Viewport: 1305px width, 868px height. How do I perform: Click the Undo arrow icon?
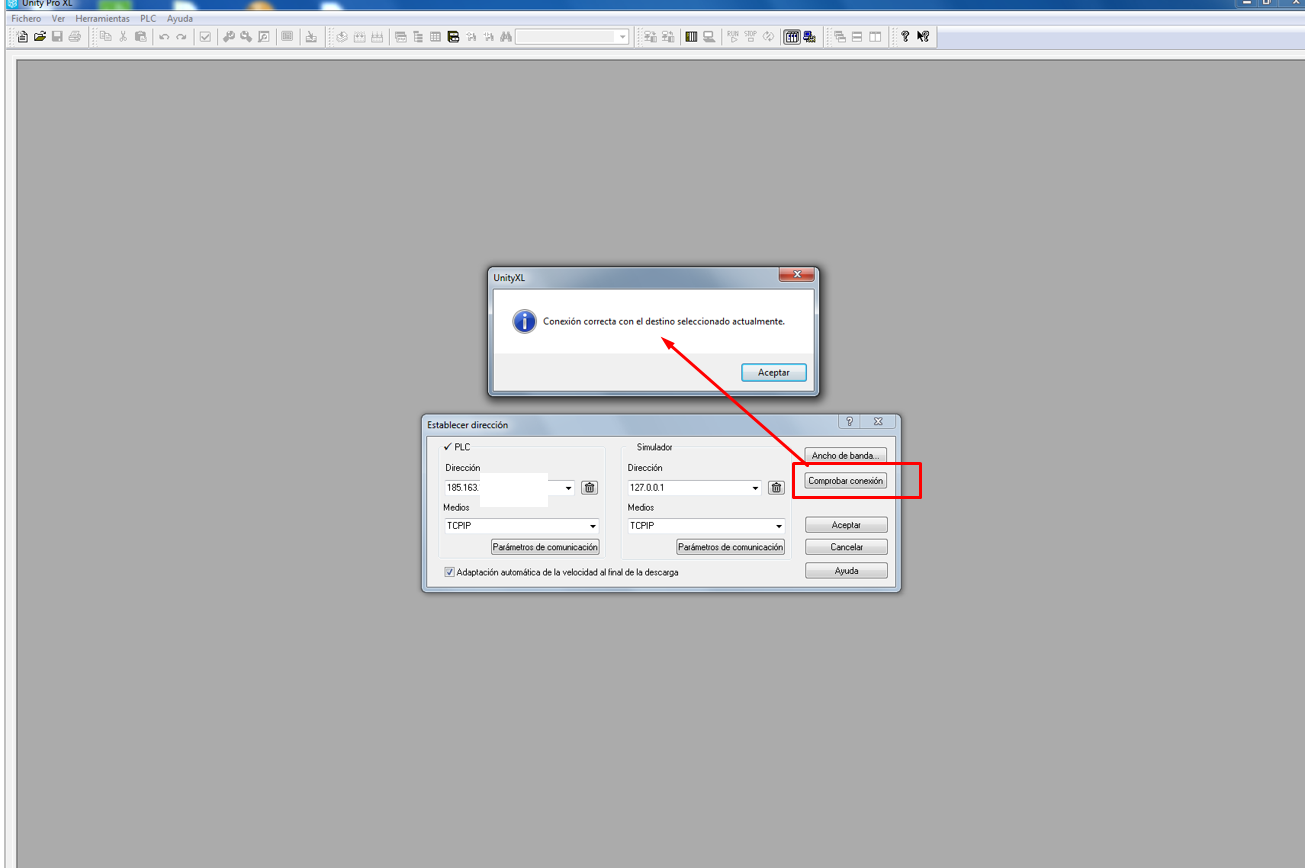[x=164, y=37]
